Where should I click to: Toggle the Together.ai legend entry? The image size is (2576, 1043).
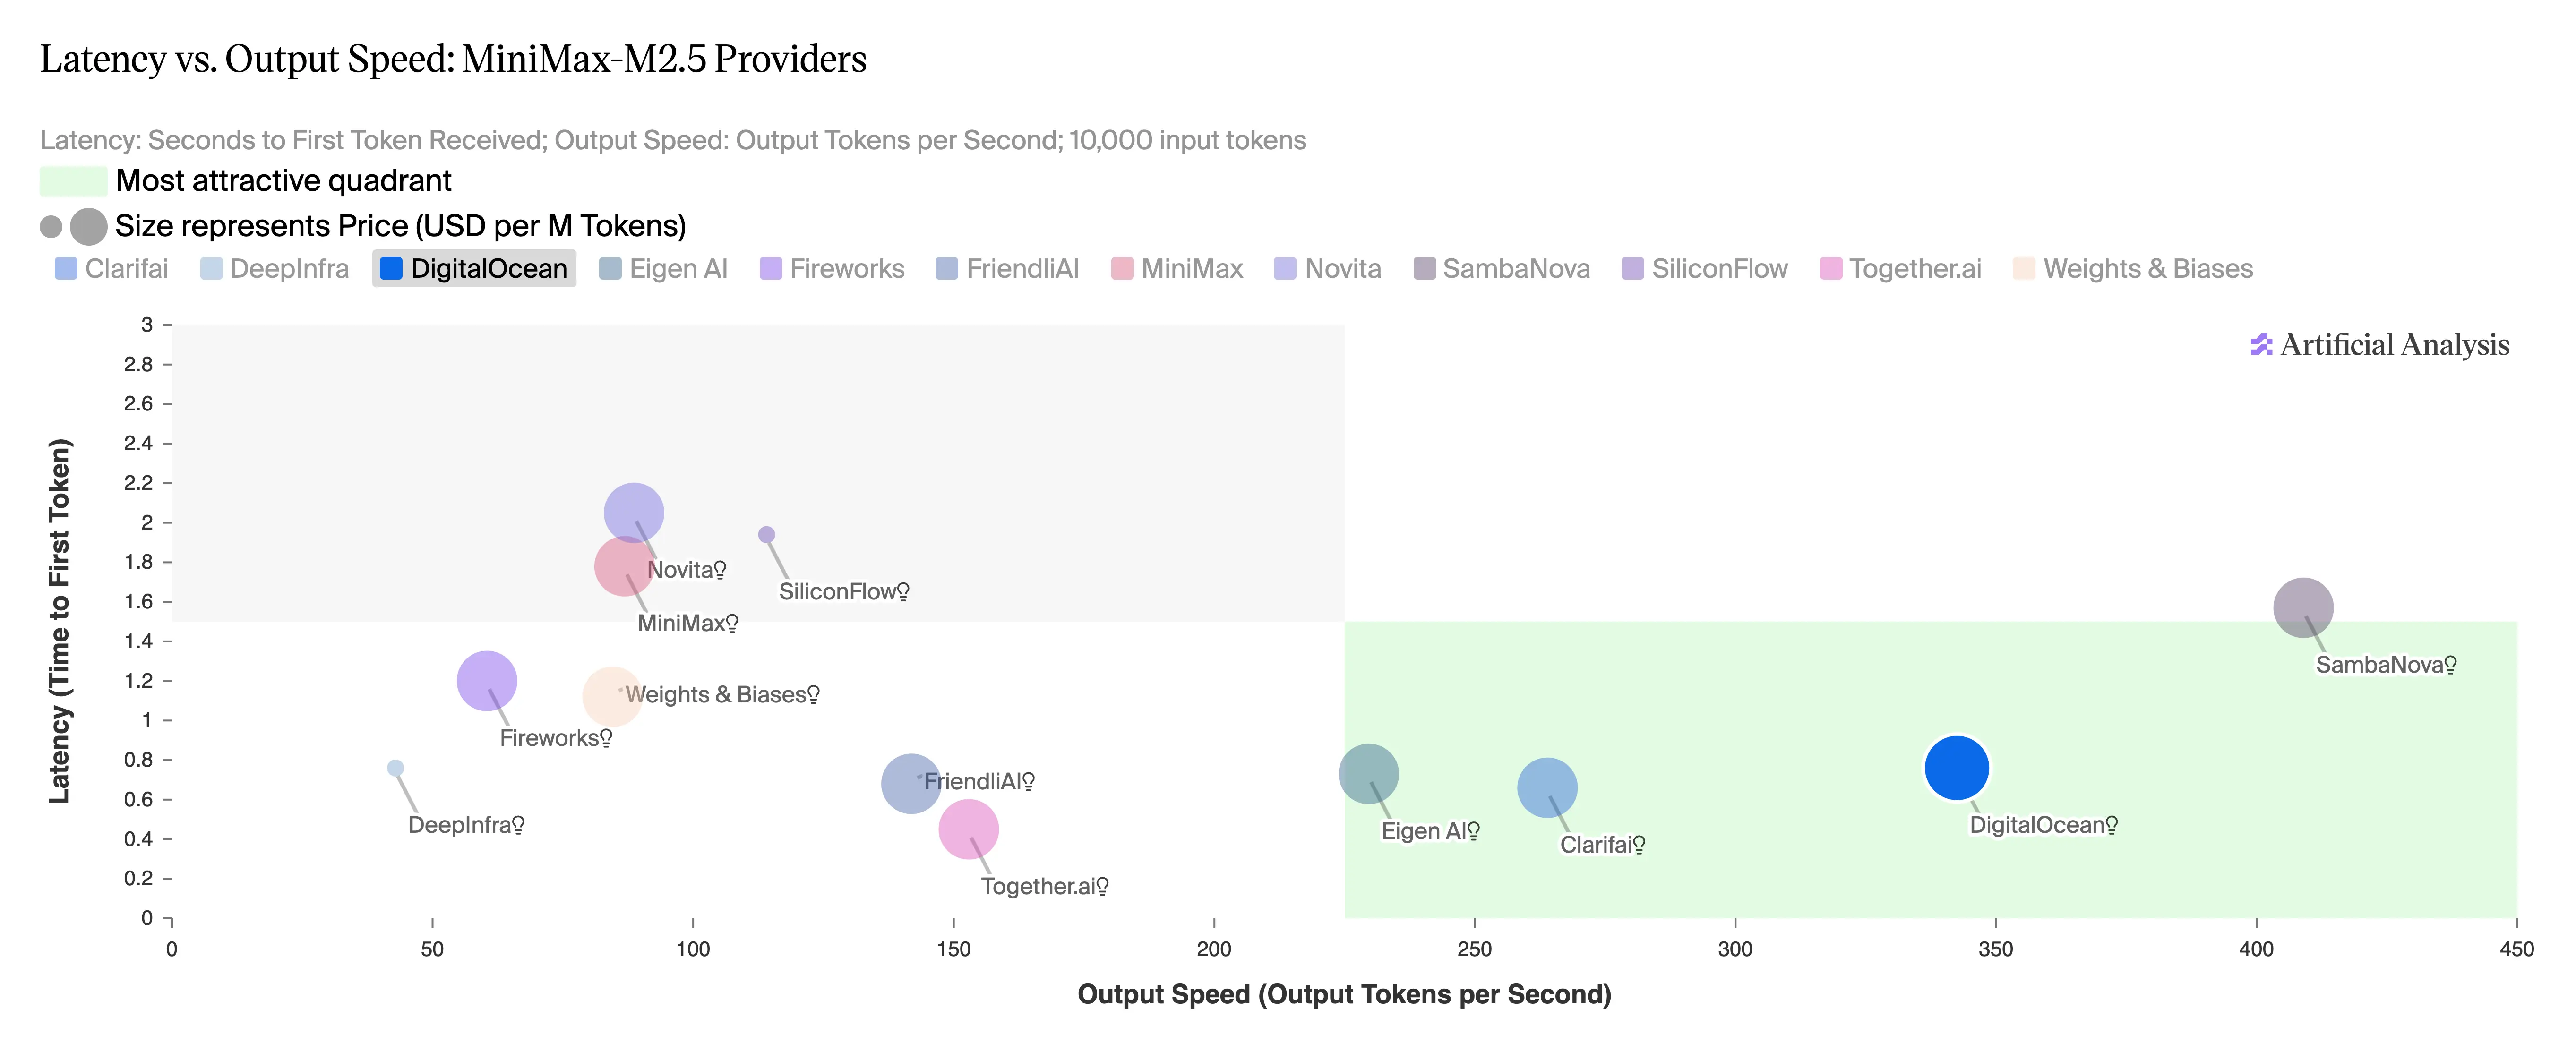[x=1901, y=269]
